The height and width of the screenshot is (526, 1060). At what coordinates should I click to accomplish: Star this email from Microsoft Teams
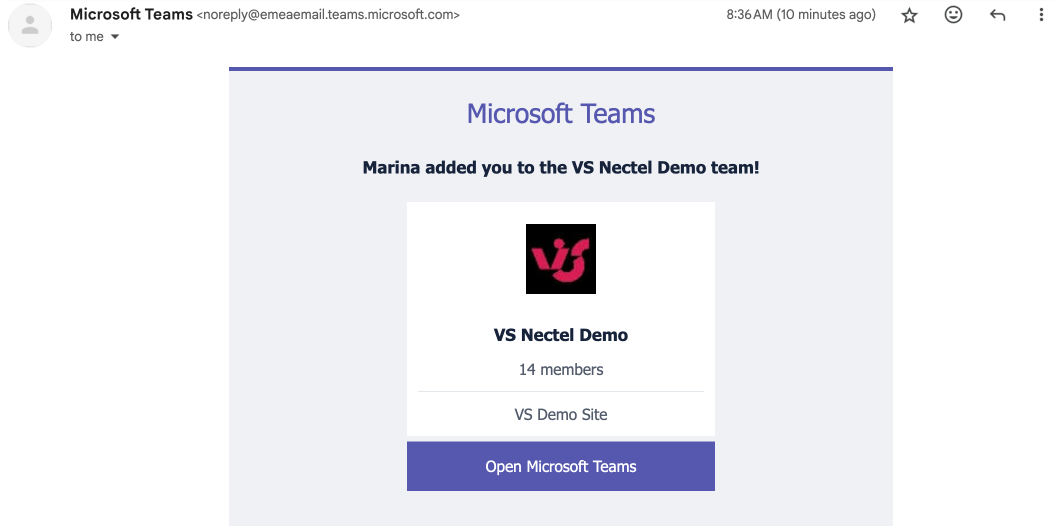coord(909,15)
